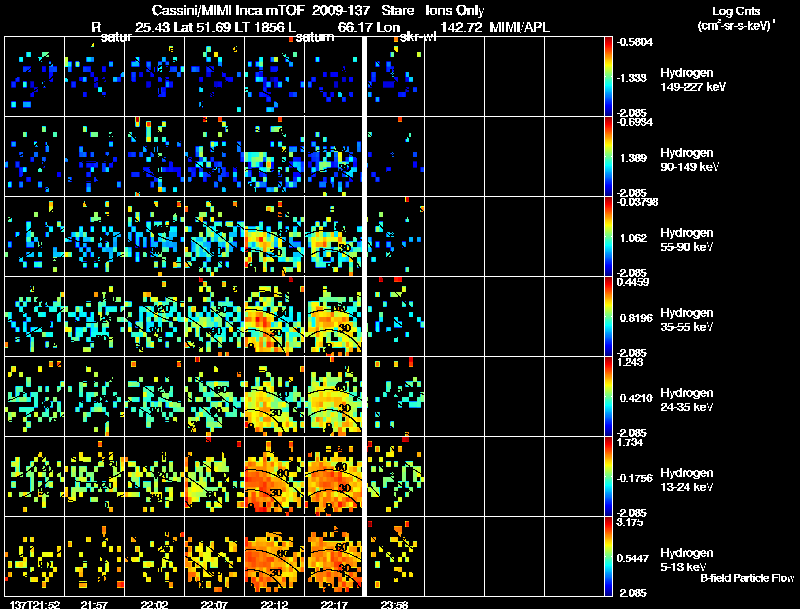This screenshot has width=800, height=609.
Task: Click the 'Hydrogen 24-35 keV' label
Action: click(687, 400)
